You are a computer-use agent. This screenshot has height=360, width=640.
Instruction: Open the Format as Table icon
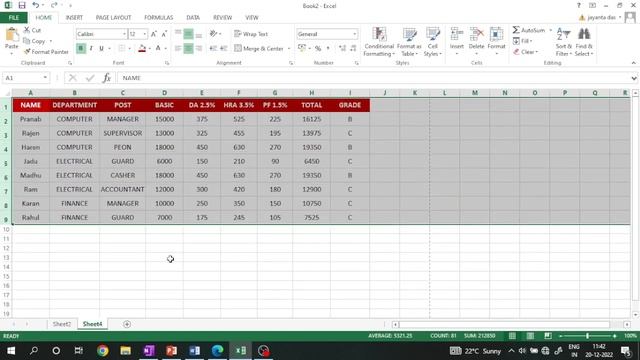point(409,34)
